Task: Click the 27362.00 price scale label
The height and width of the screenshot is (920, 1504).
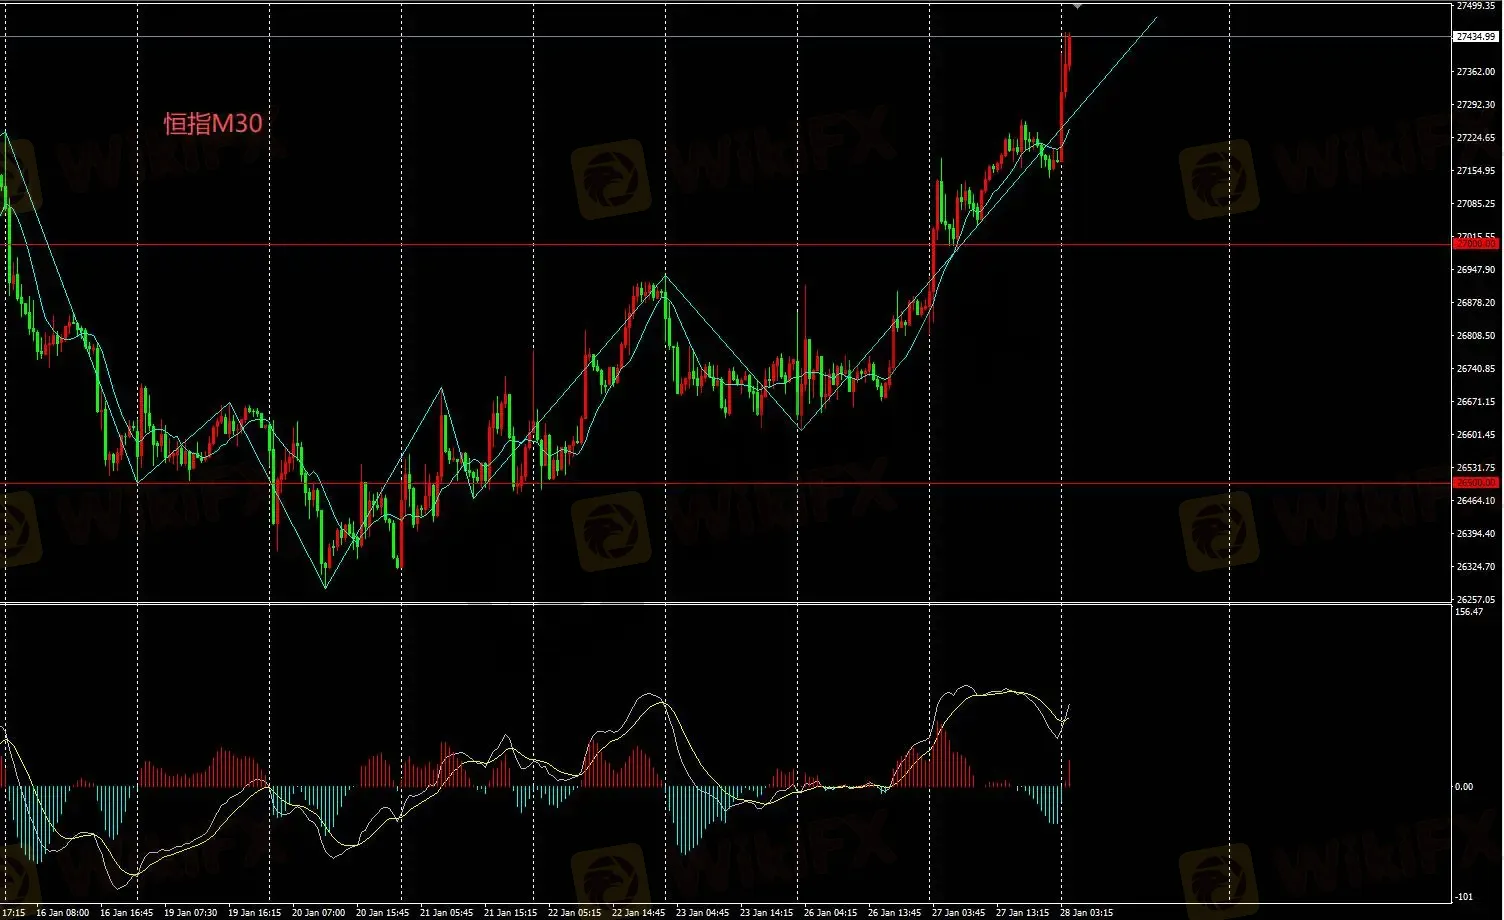Action: coord(1475,72)
